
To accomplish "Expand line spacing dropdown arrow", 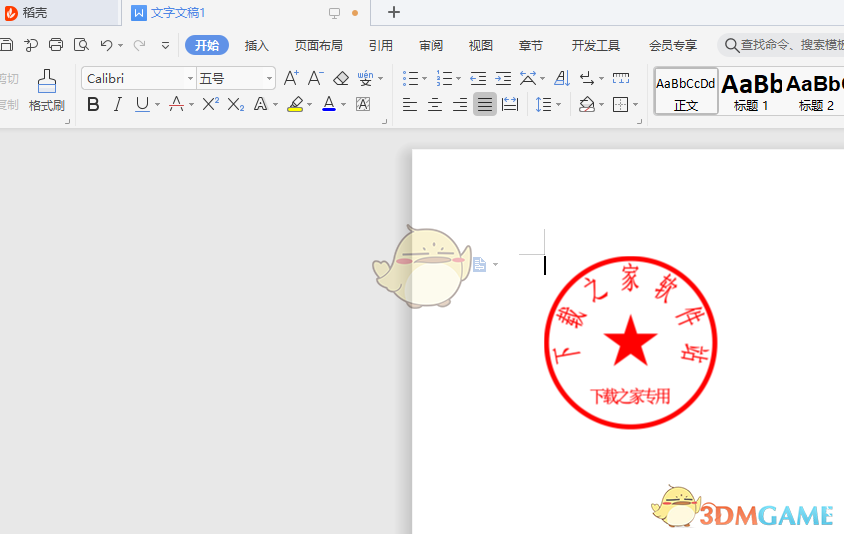I will point(558,104).
